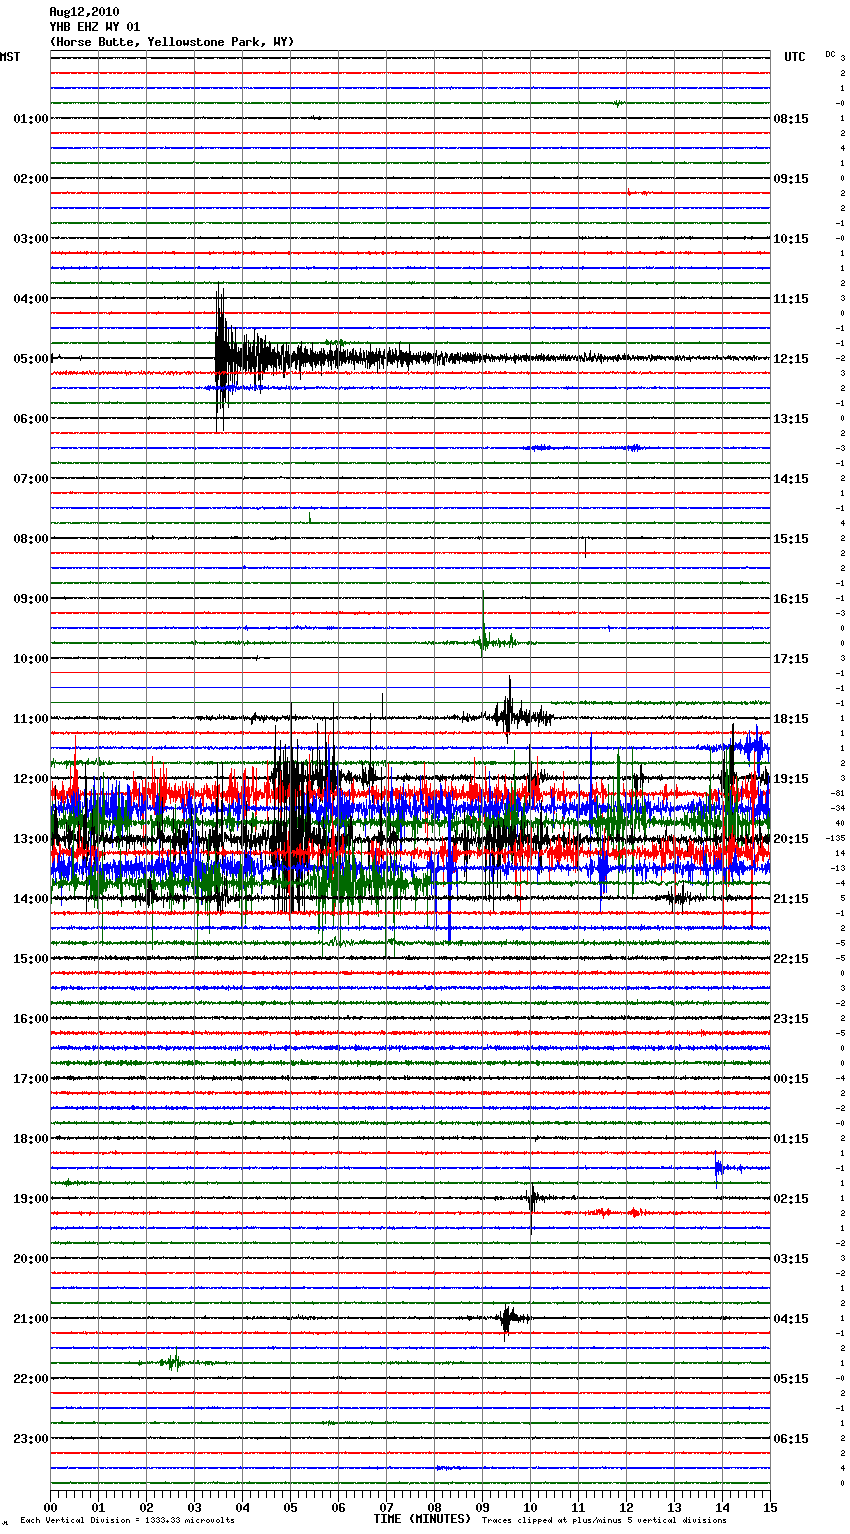The image size is (850, 1534).
Task: Select the 05:00 MST time label
Action: tap(30, 359)
